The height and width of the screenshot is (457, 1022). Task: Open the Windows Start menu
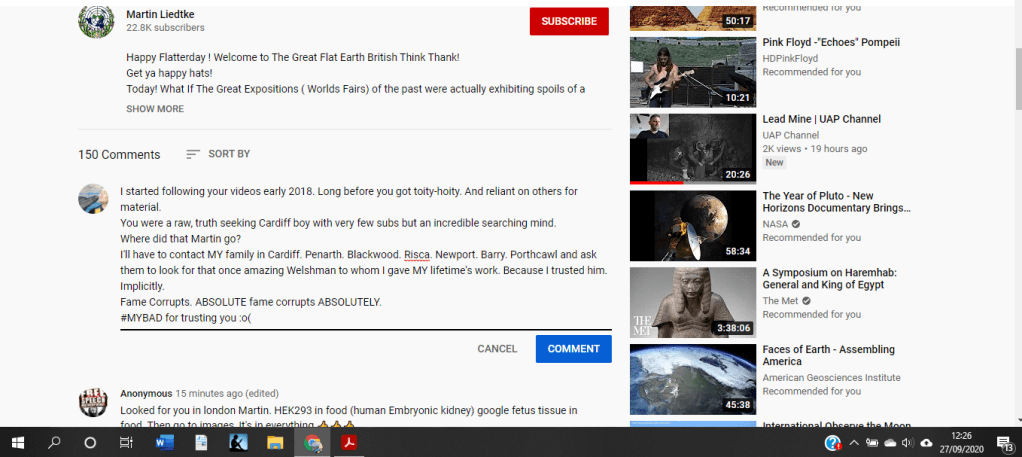click(x=18, y=442)
